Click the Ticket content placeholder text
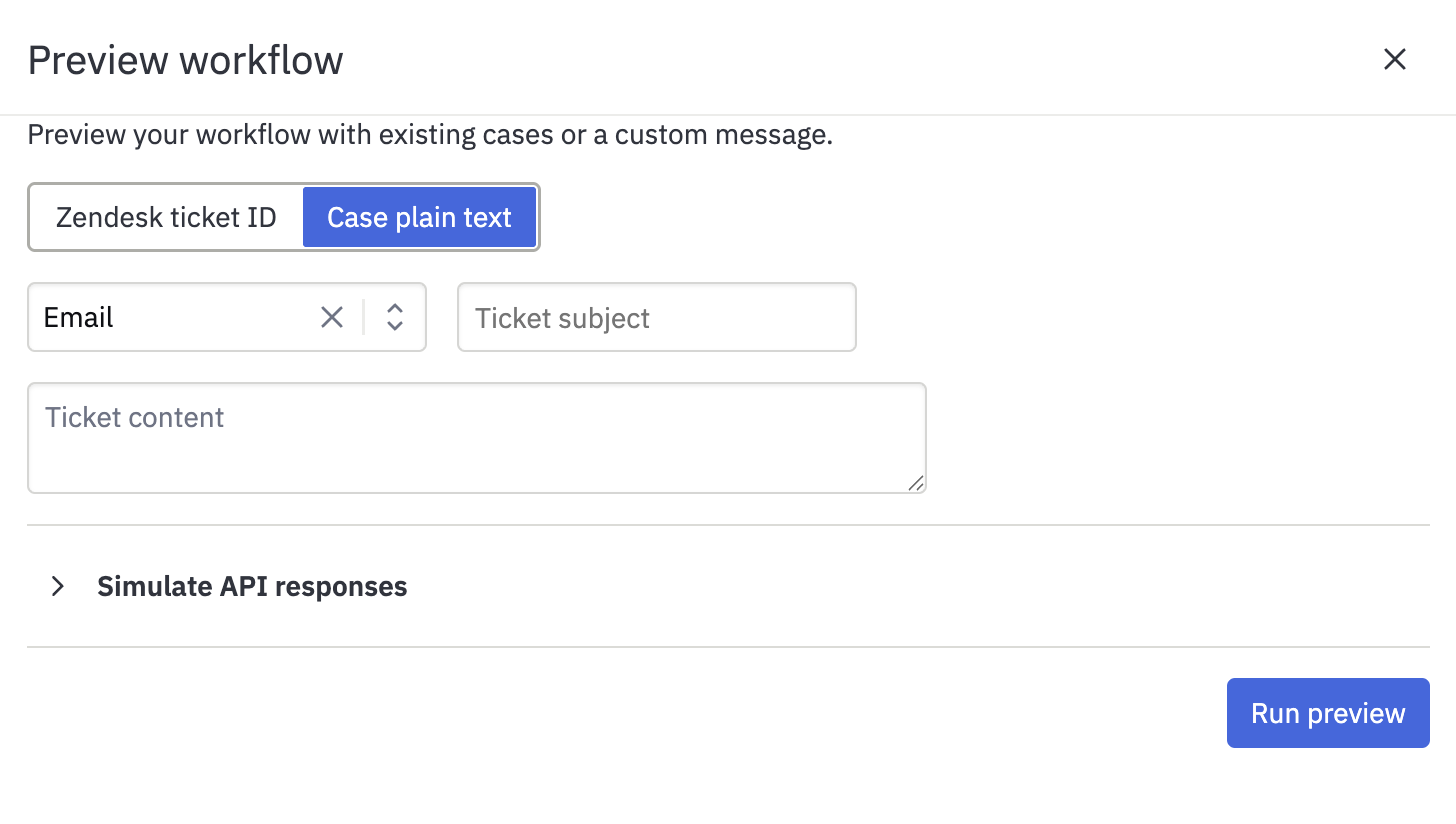Image resolution: width=1456 pixels, height=824 pixels. [135, 417]
